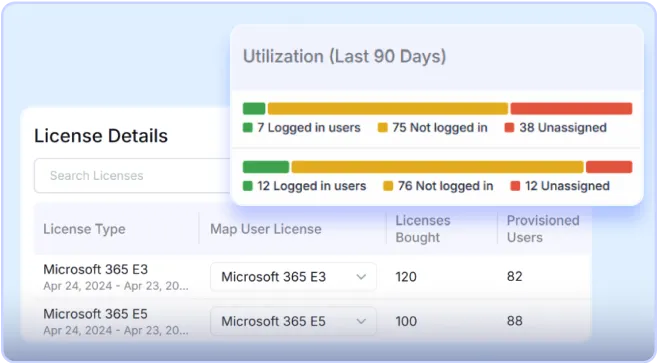Click the 76 Not logged in label
657x363 pixels.
pos(445,186)
